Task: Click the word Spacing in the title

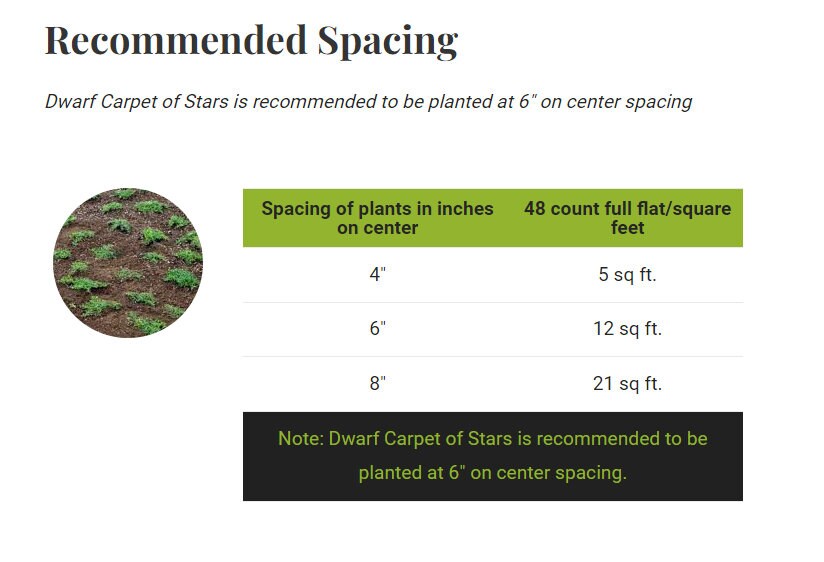Action: 388,42
